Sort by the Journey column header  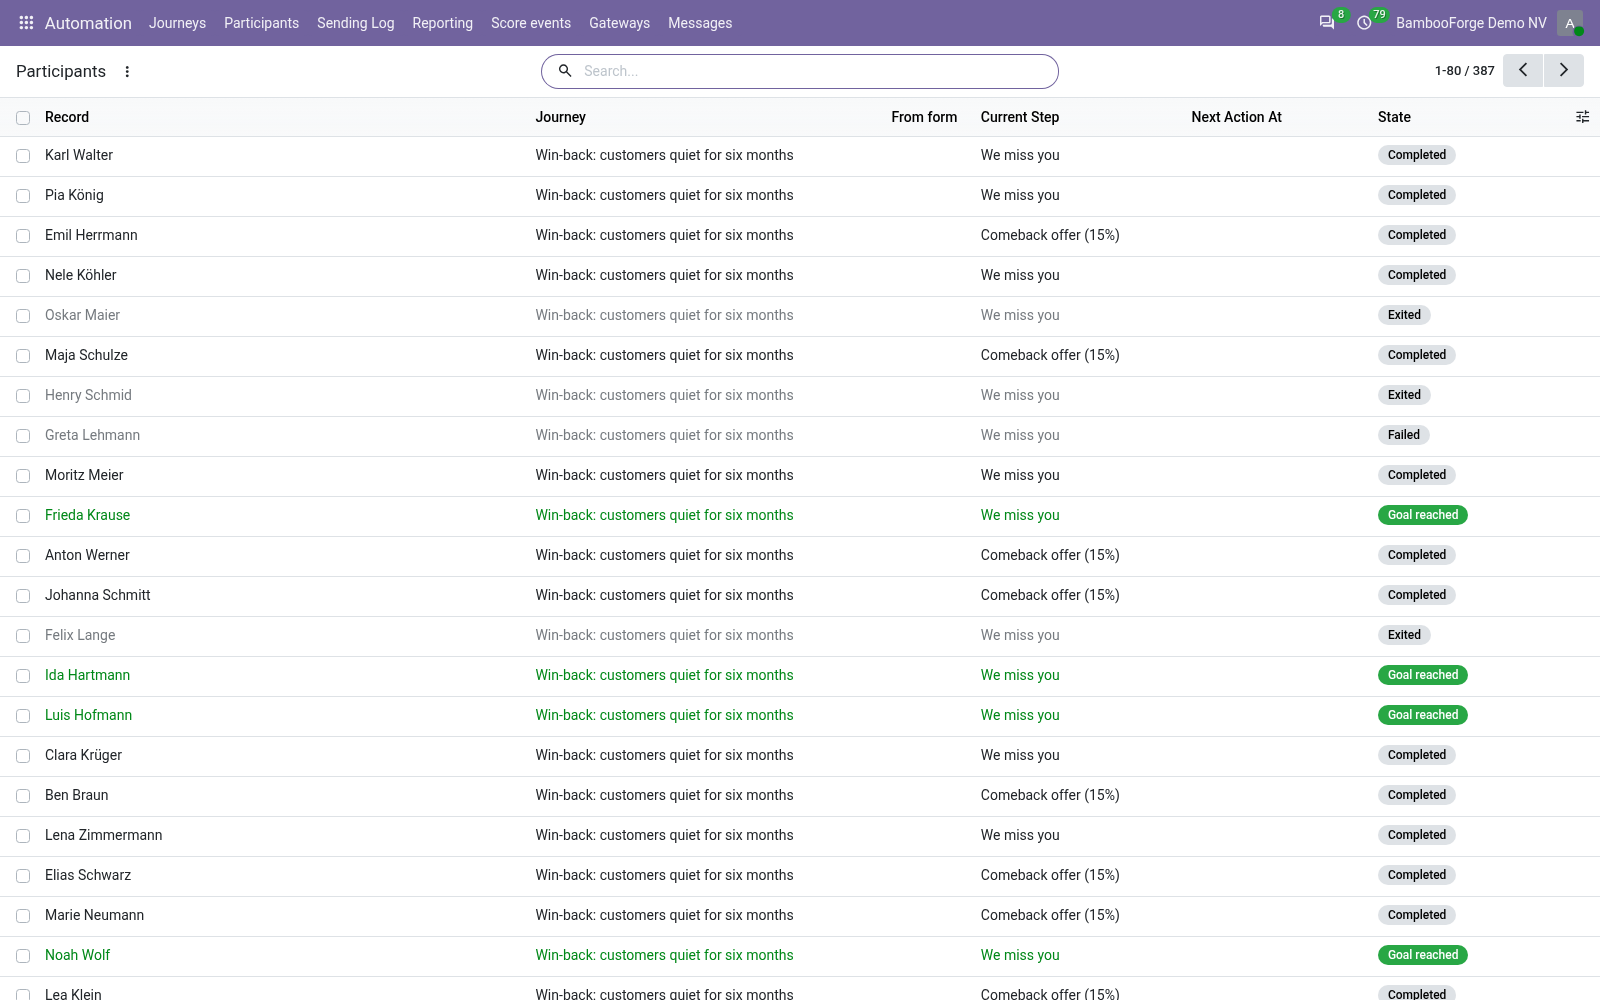point(560,117)
